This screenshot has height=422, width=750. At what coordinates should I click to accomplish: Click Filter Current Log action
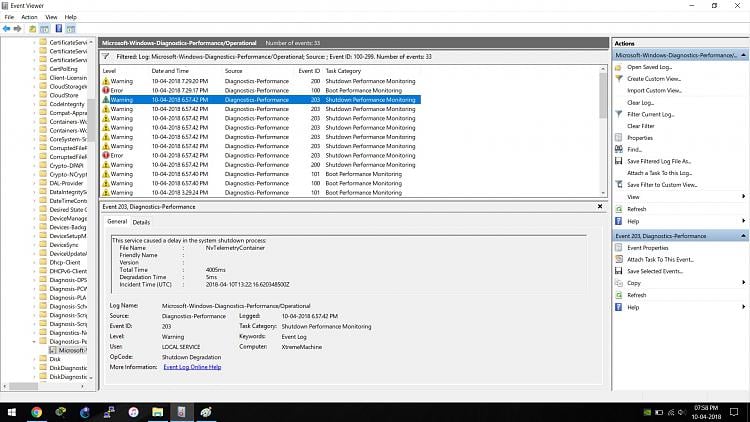[651, 114]
